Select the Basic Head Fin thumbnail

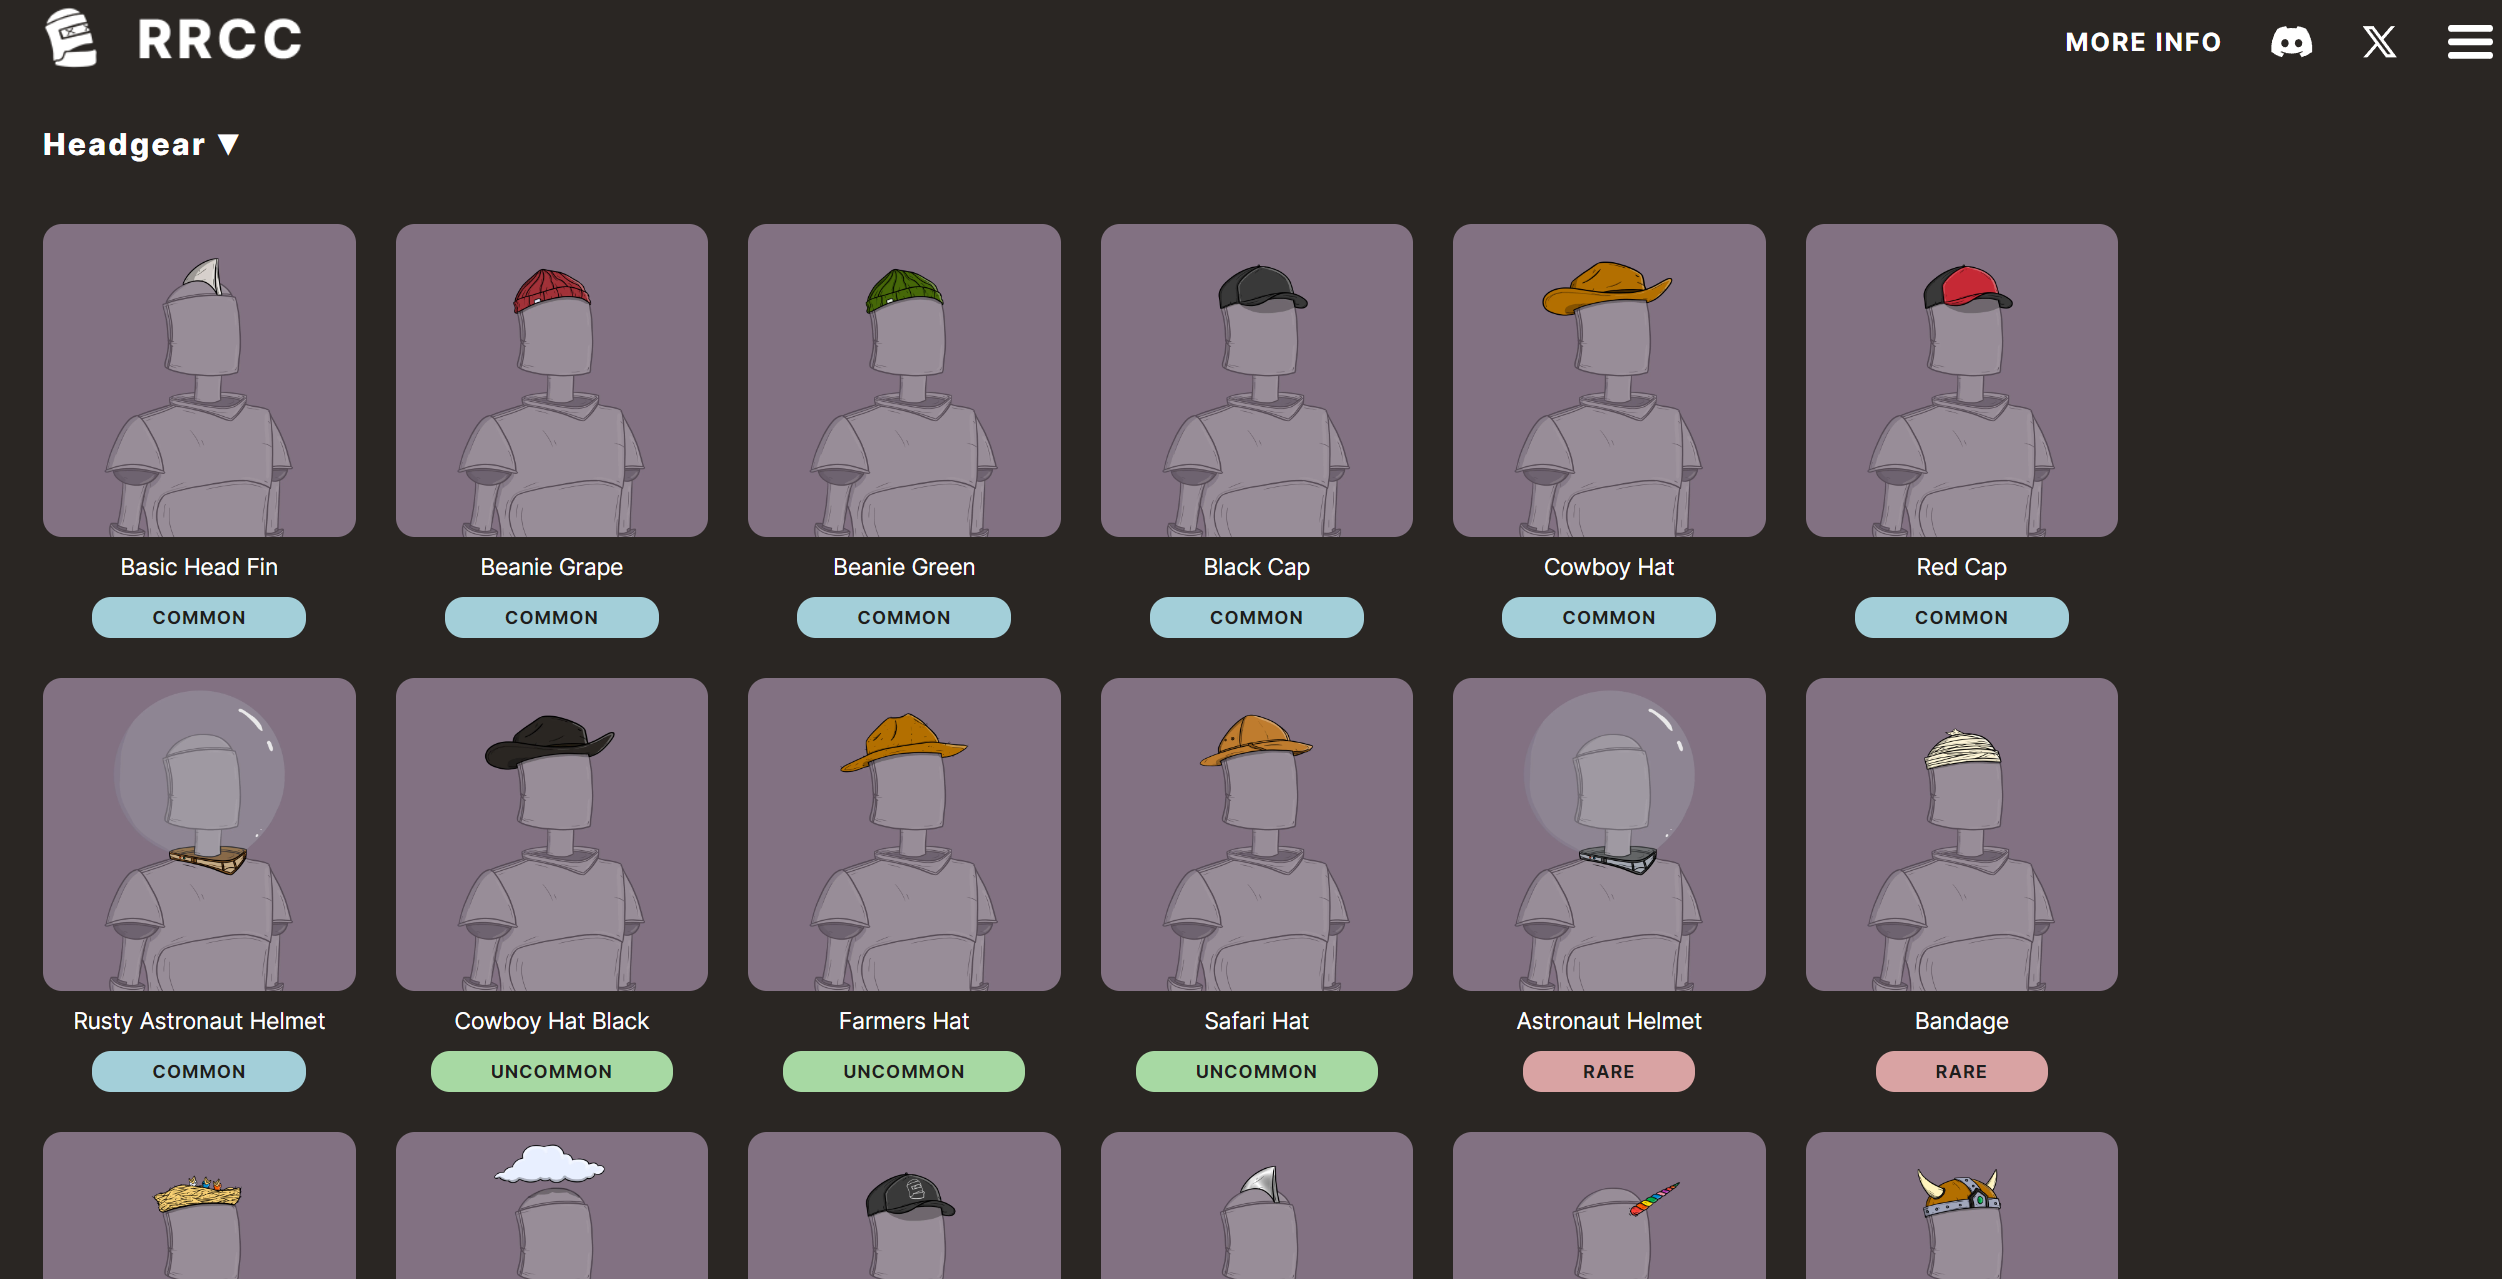point(199,380)
